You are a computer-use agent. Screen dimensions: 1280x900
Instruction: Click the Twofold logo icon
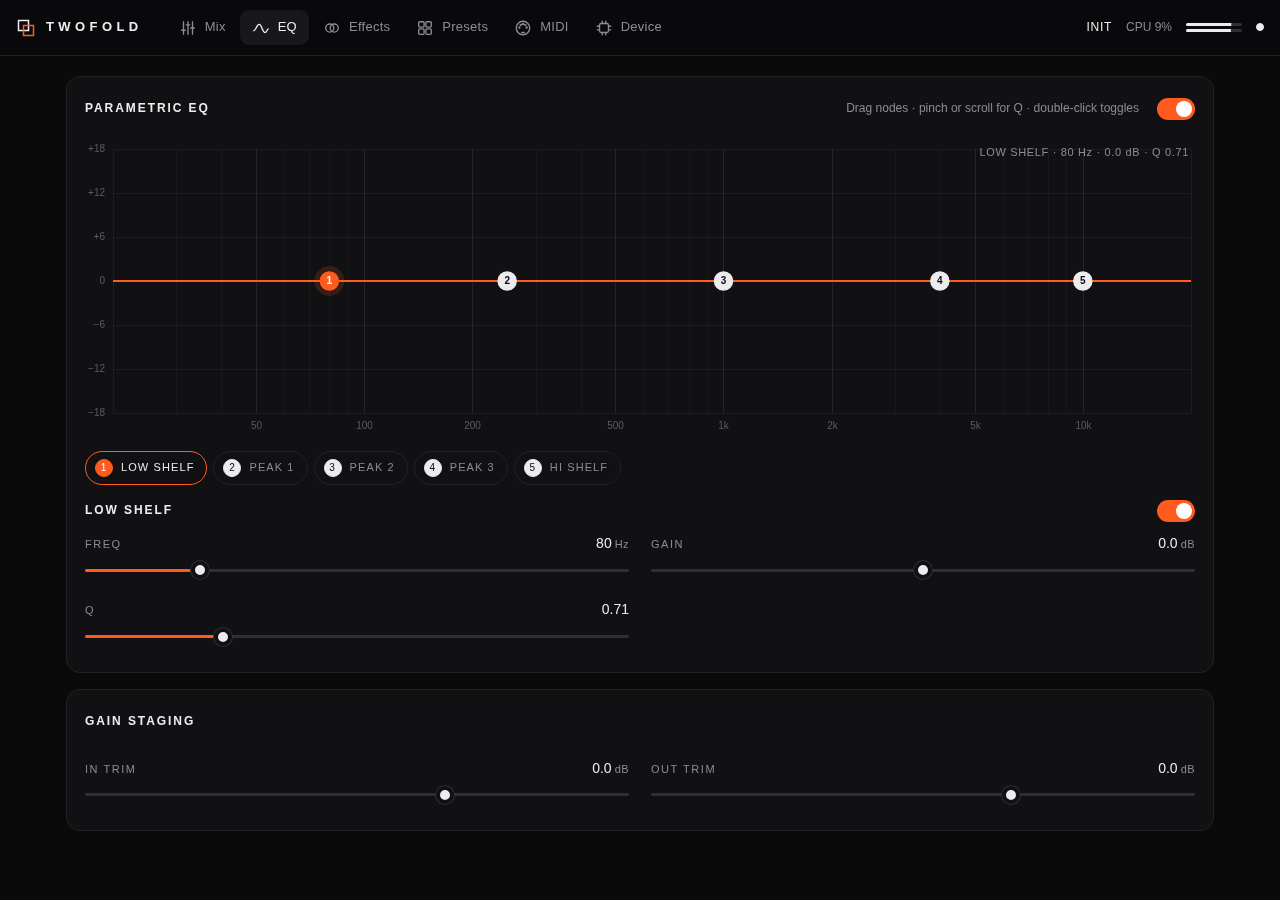pyautogui.click(x=26, y=28)
